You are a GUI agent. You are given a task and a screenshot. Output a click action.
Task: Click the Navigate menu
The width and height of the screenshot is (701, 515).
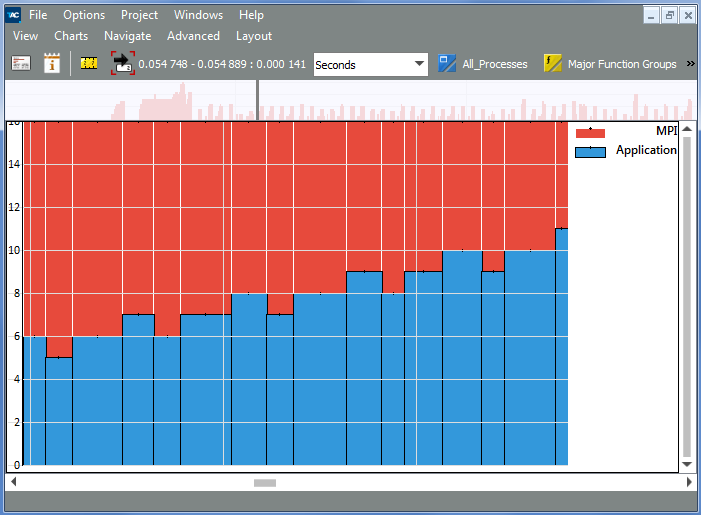tap(127, 36)
